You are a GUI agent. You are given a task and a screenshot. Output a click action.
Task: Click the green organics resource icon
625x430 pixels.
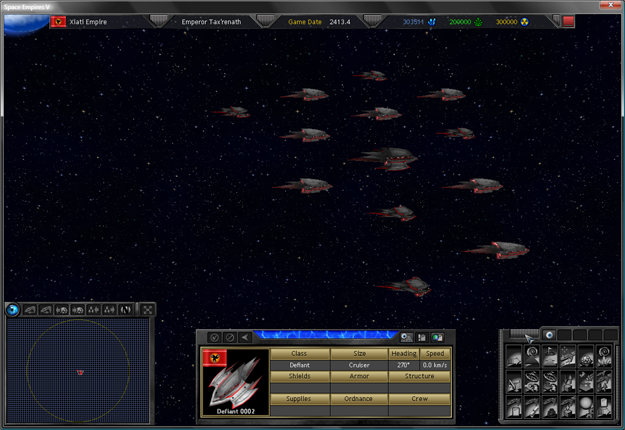tap(478, 22)
